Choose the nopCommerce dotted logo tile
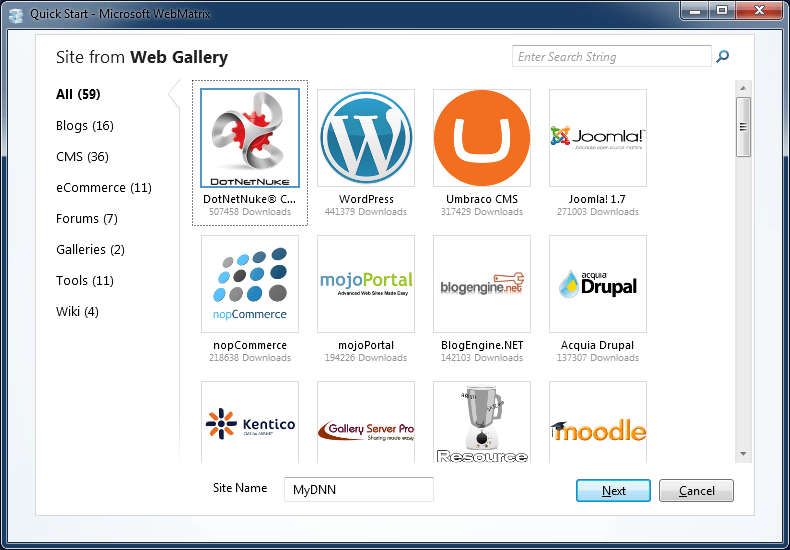The width and height of the screenshot is (790, 550). coord(250,284)
